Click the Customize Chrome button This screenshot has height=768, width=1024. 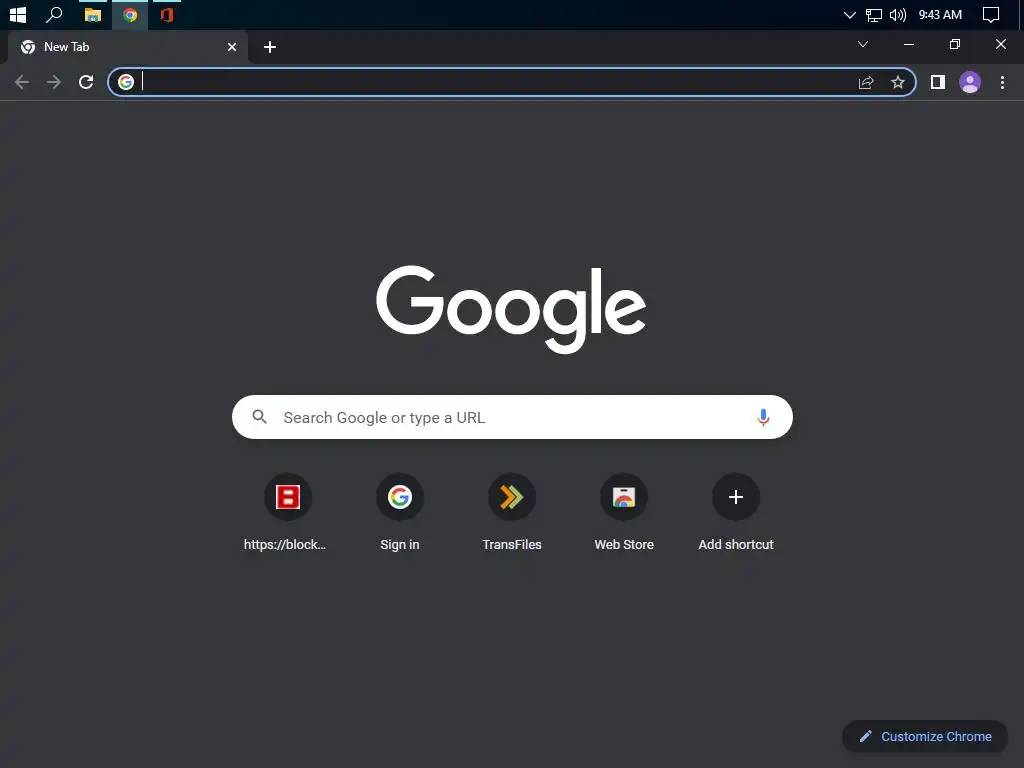click(x=925, y=736)
